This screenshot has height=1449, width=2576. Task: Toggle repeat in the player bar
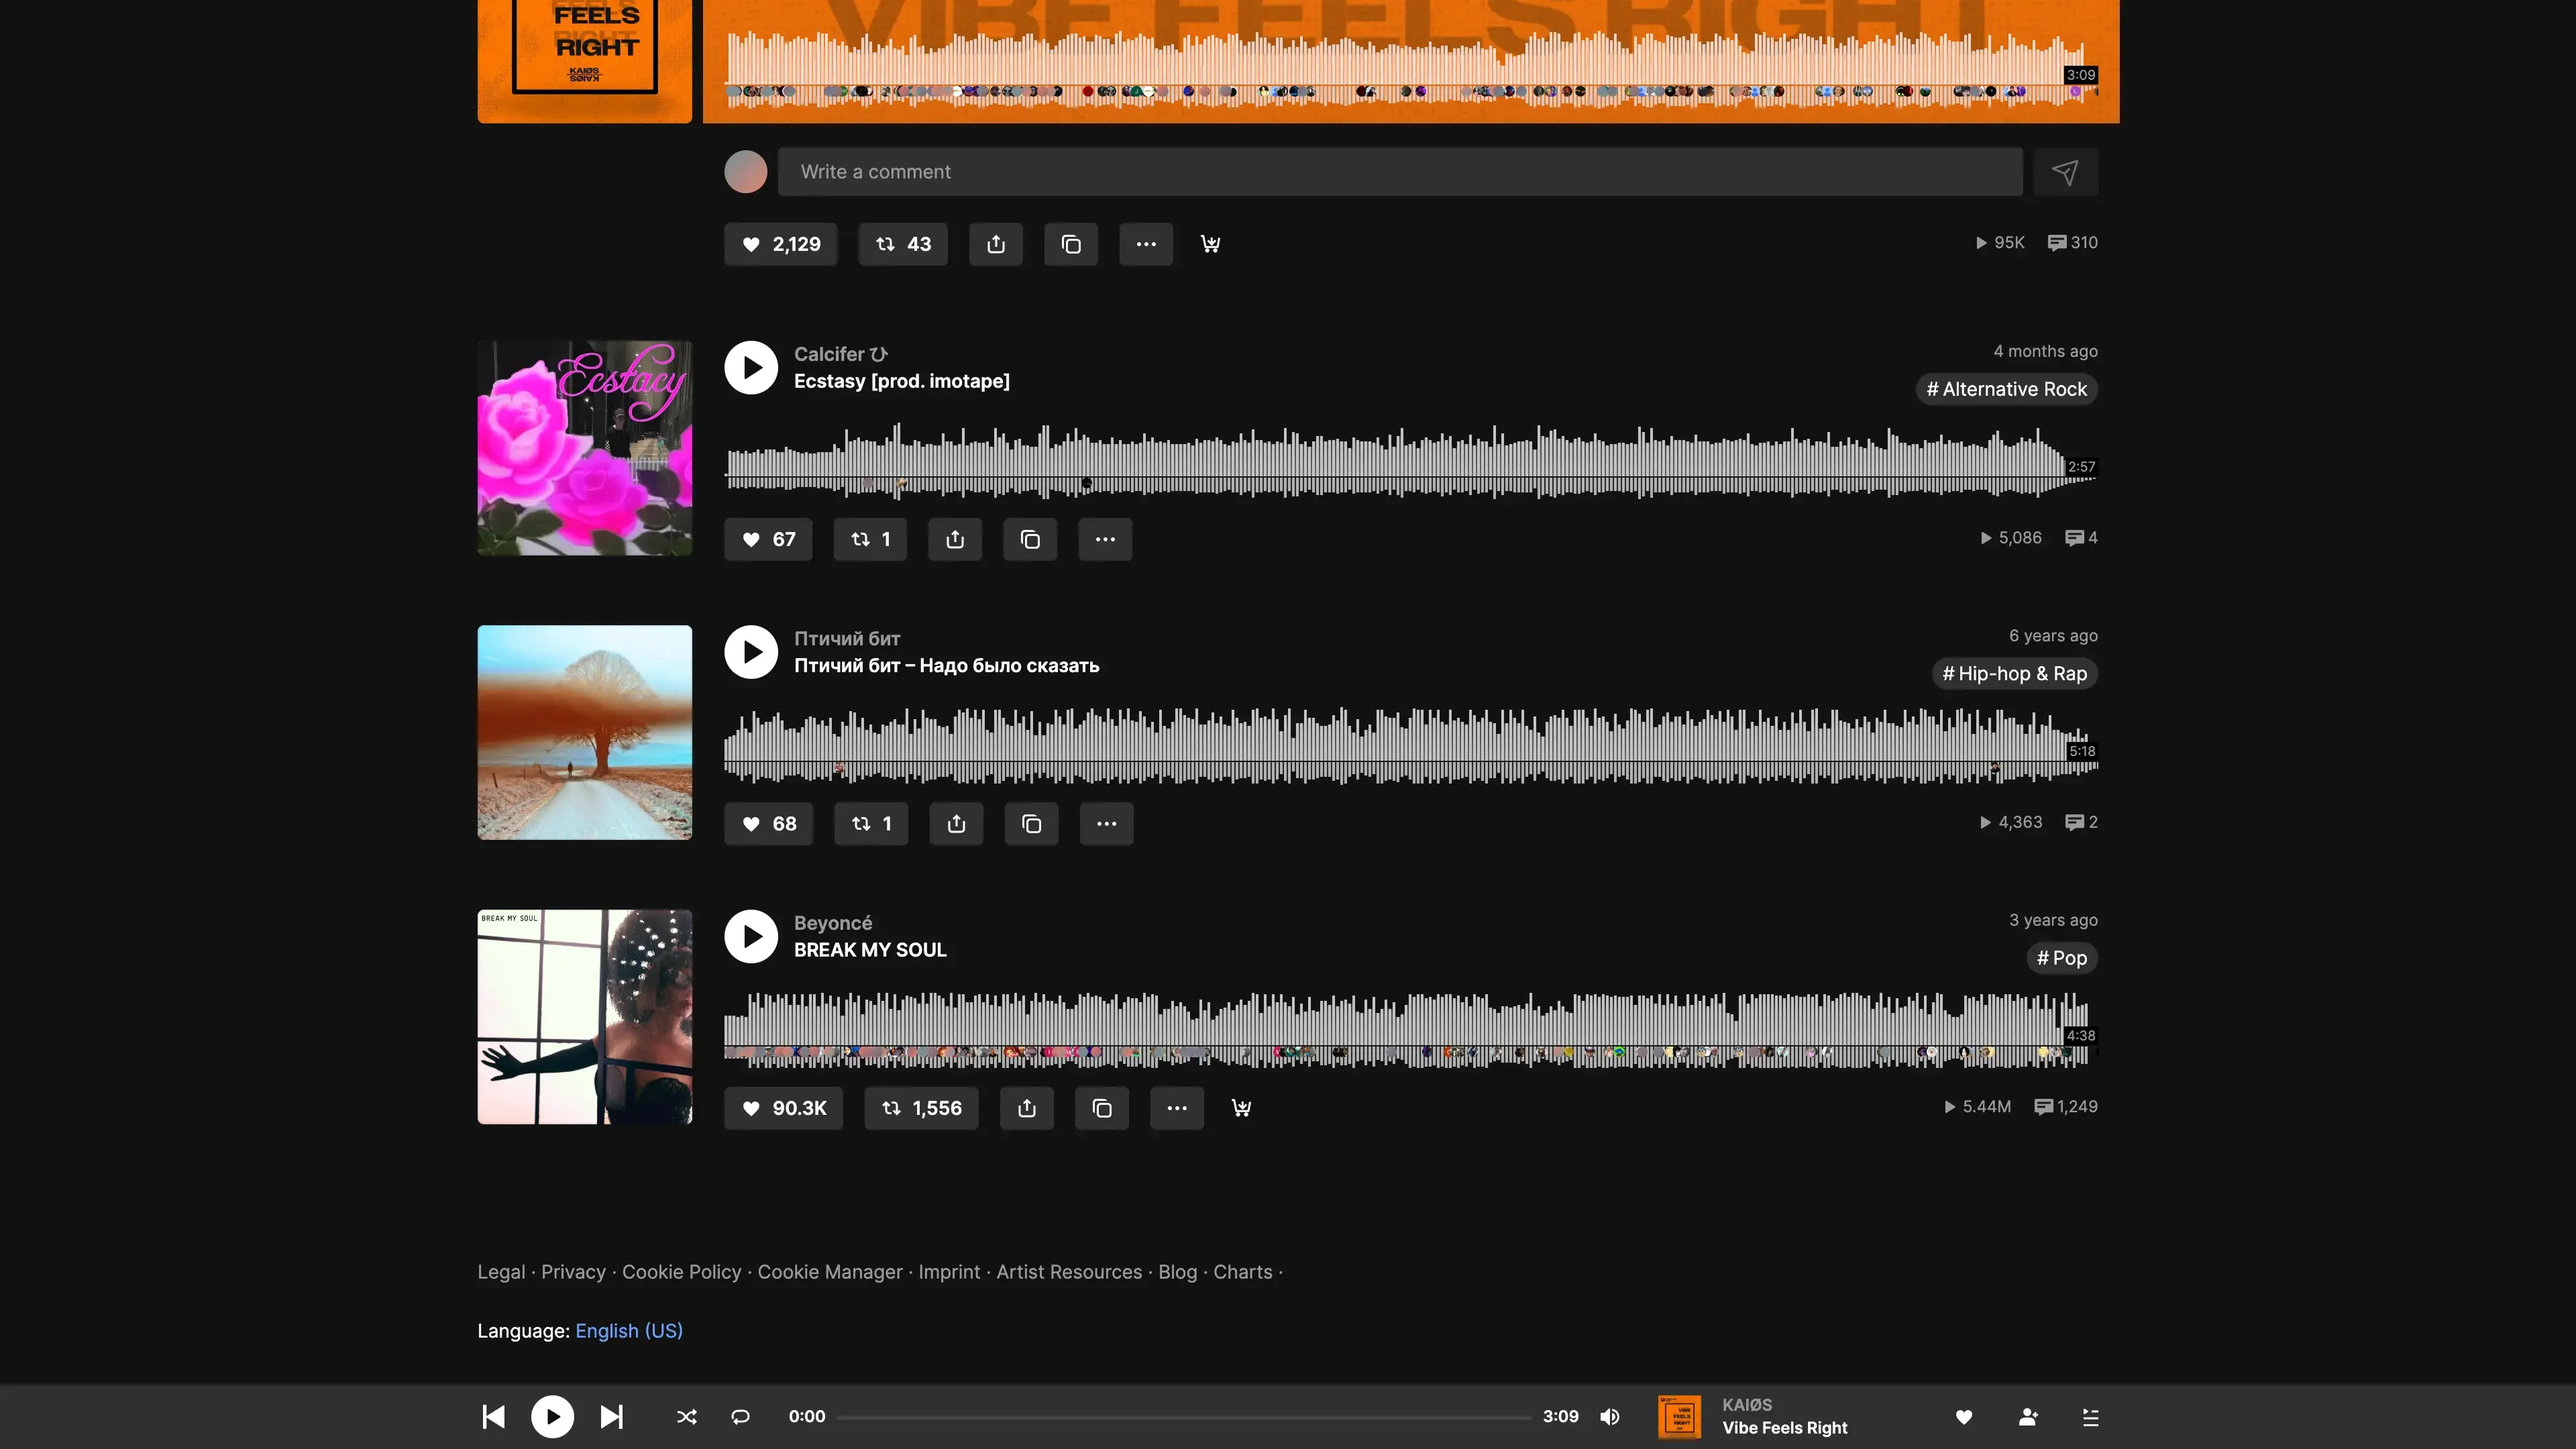[x=740, y=1417]
